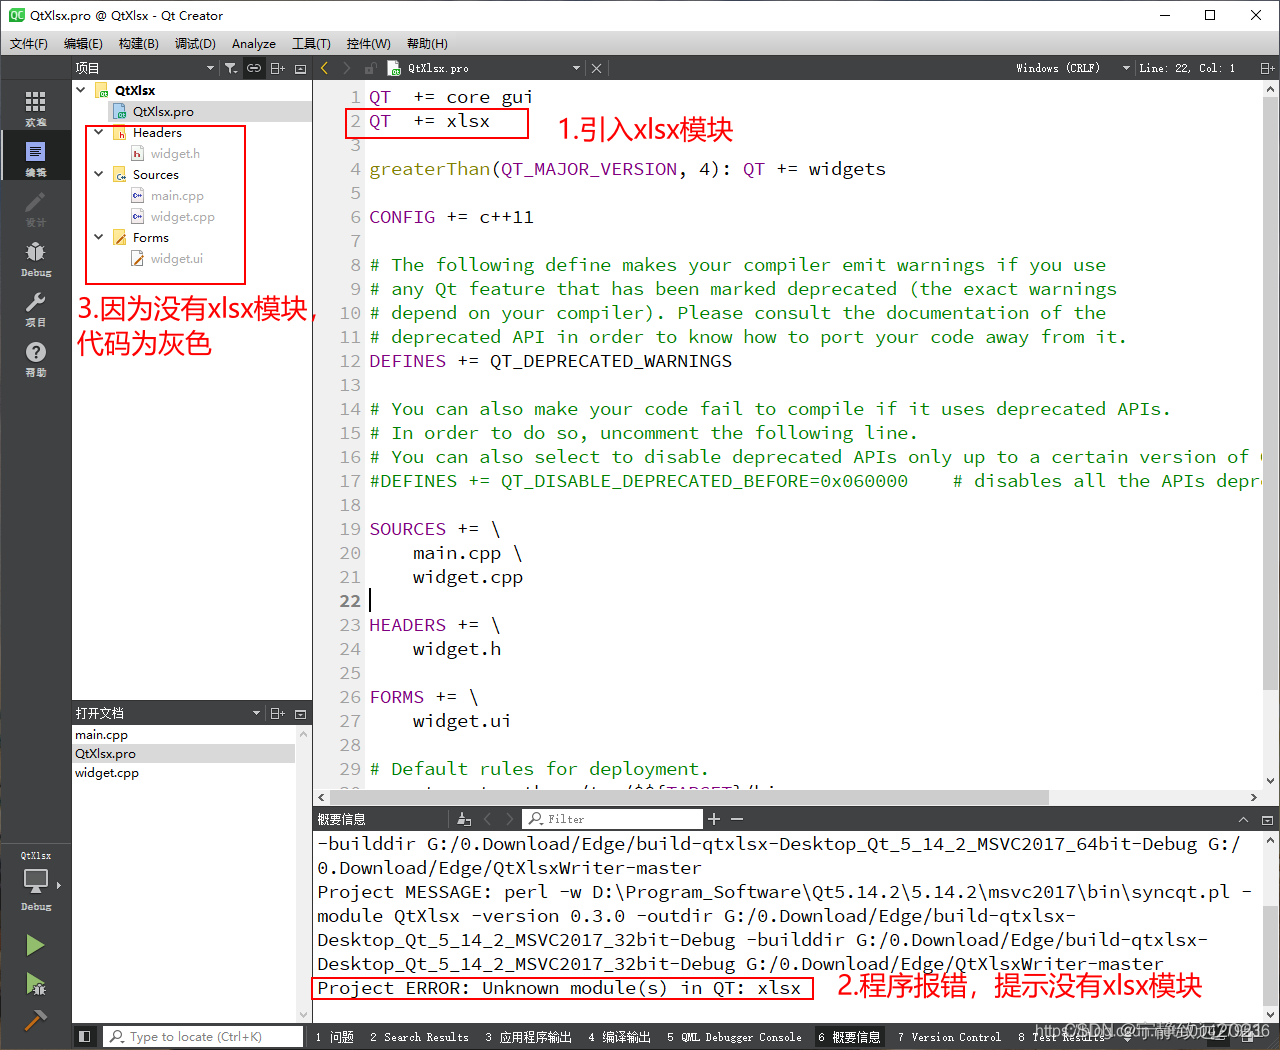This screenshot has width=1280, height=1050.
Task: Show the 3 应用程序输出 pane
Action: 529,1037
